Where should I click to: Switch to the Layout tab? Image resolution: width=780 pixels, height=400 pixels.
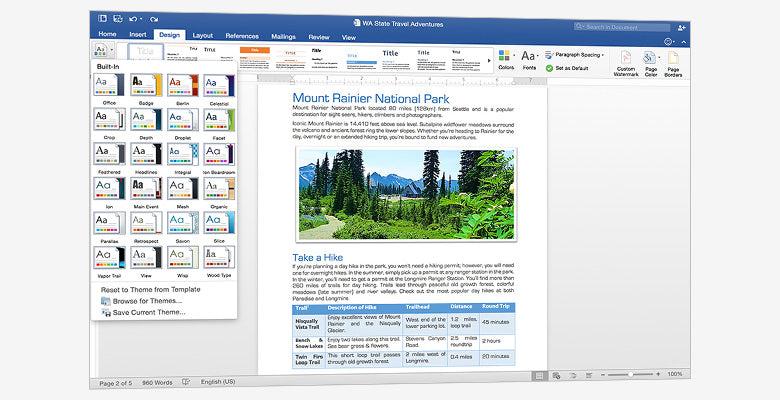pos(202,36)
